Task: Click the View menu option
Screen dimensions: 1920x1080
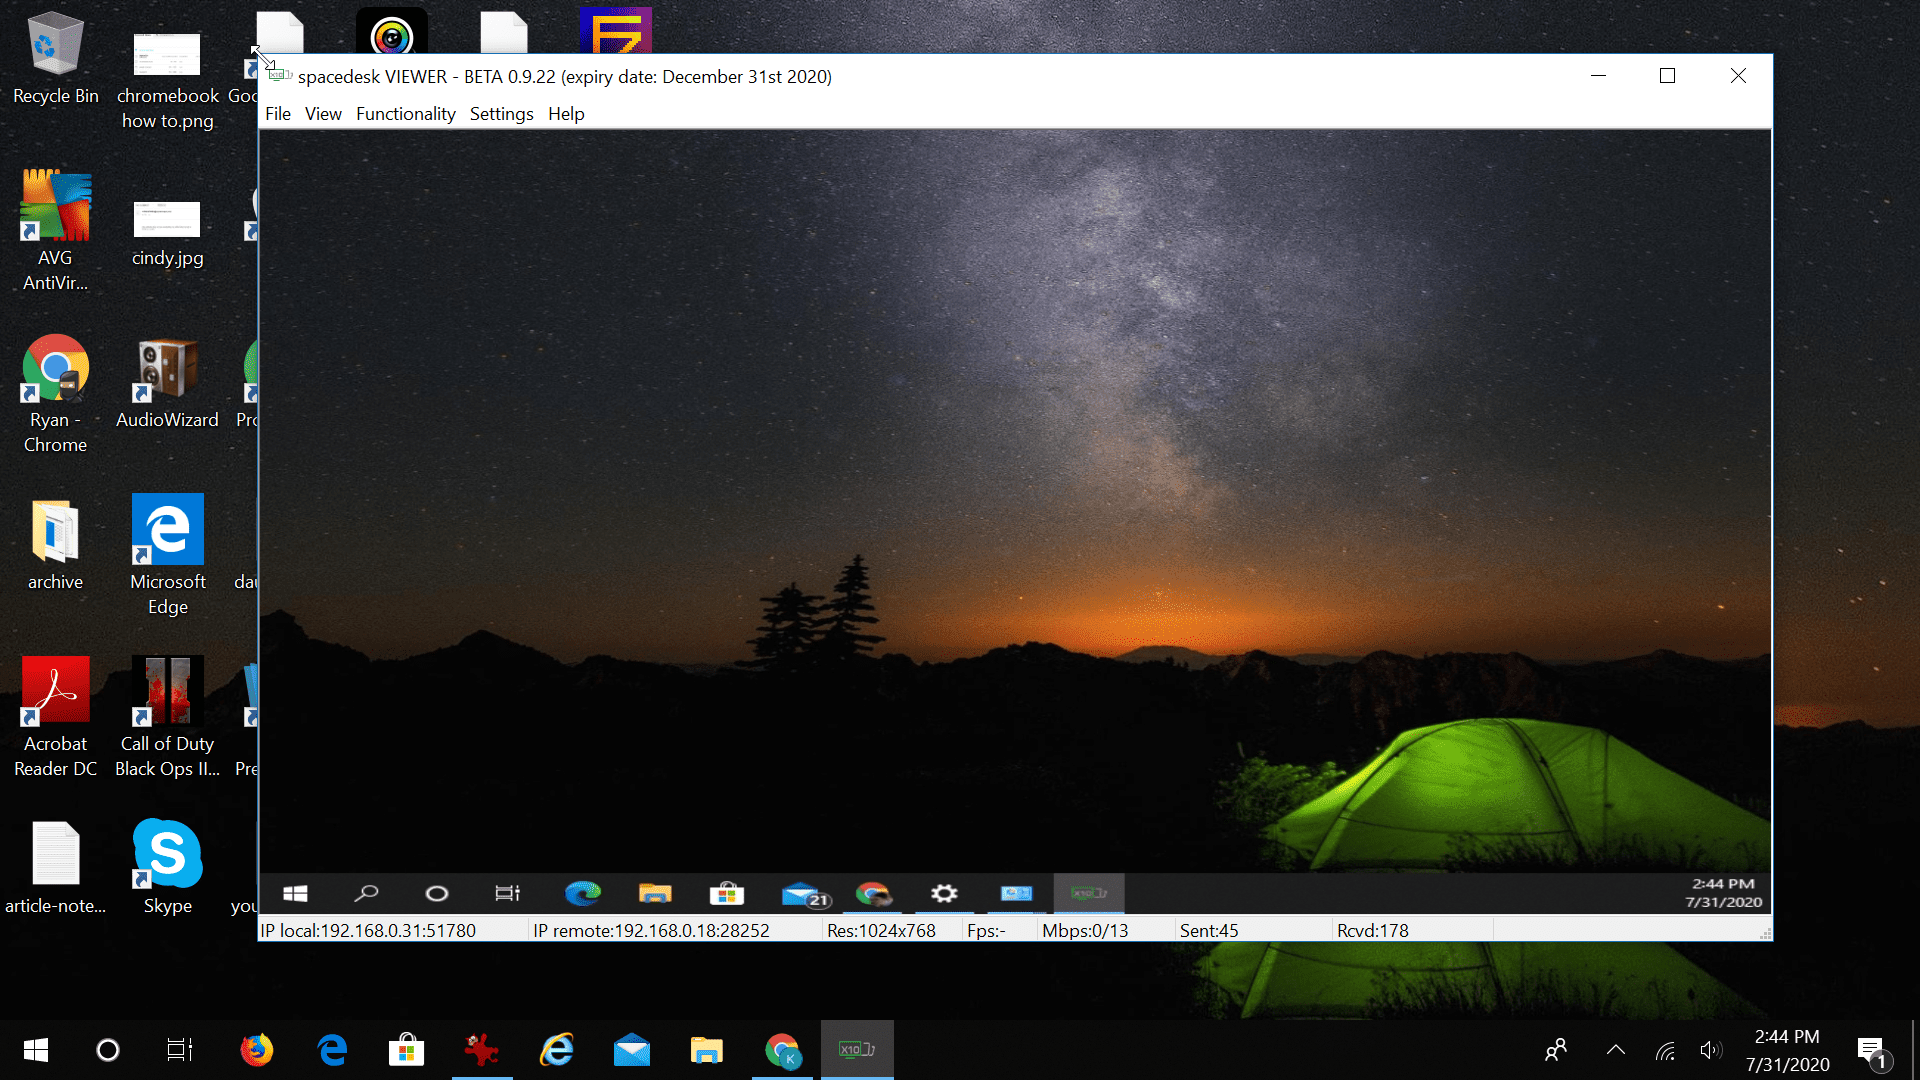Action: (x=323, y=112)
